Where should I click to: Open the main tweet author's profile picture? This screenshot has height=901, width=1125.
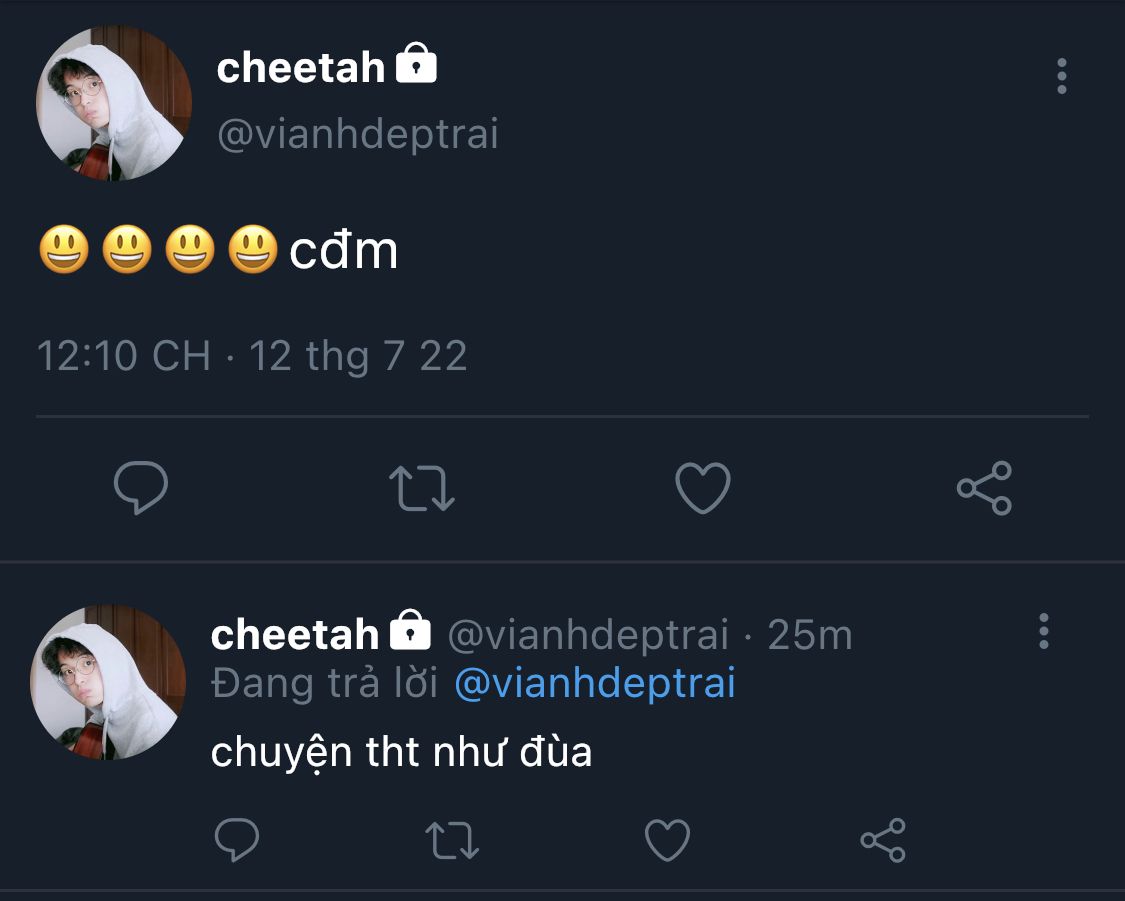[x=113, y=104]
